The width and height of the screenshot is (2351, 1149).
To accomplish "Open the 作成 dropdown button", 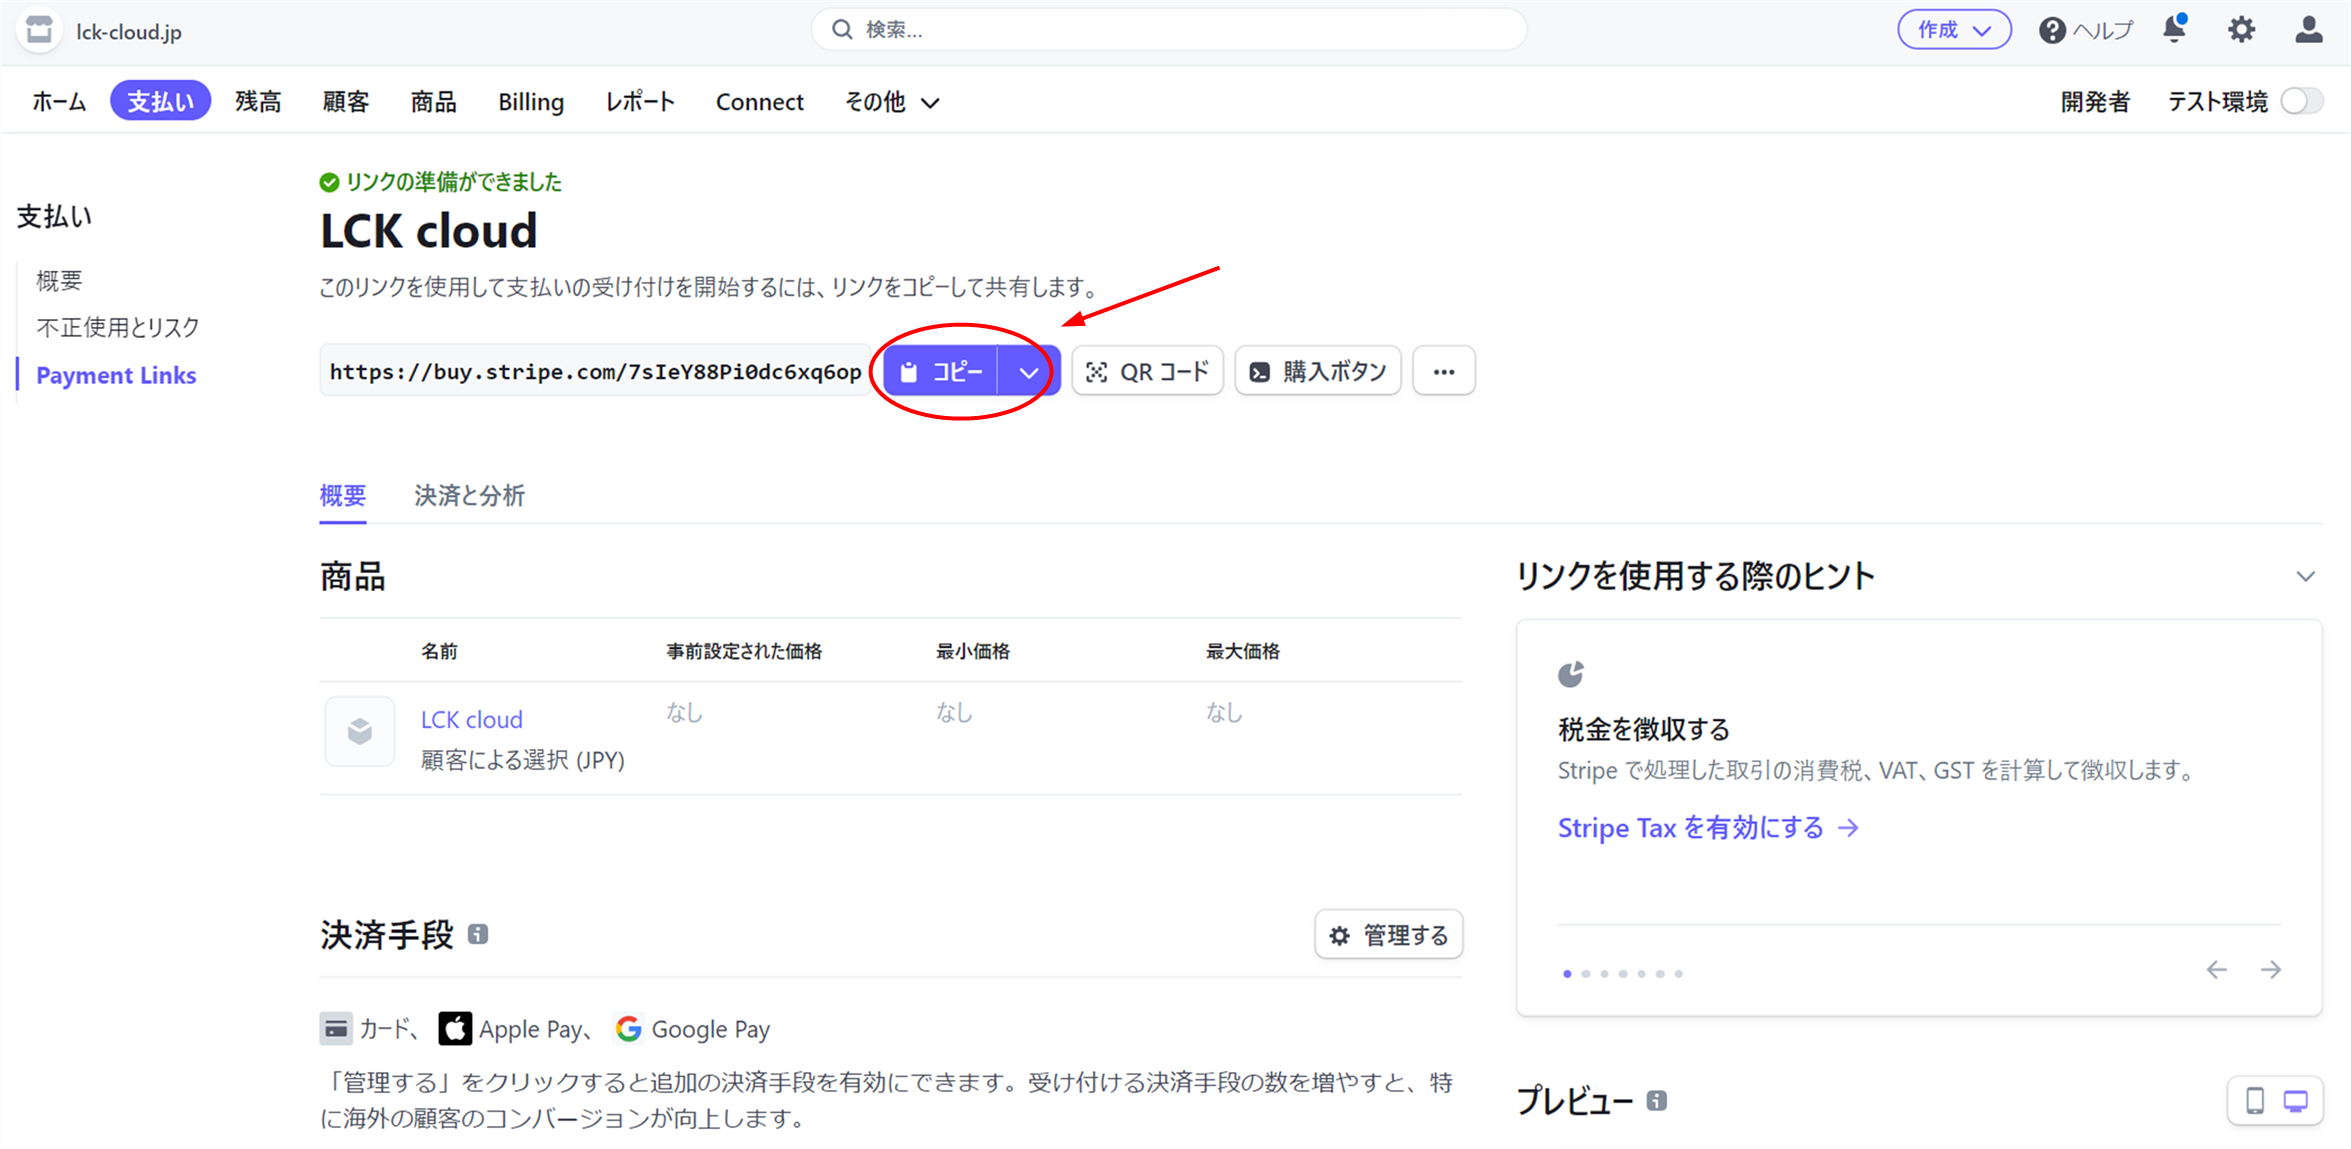I will point(1954,30).
